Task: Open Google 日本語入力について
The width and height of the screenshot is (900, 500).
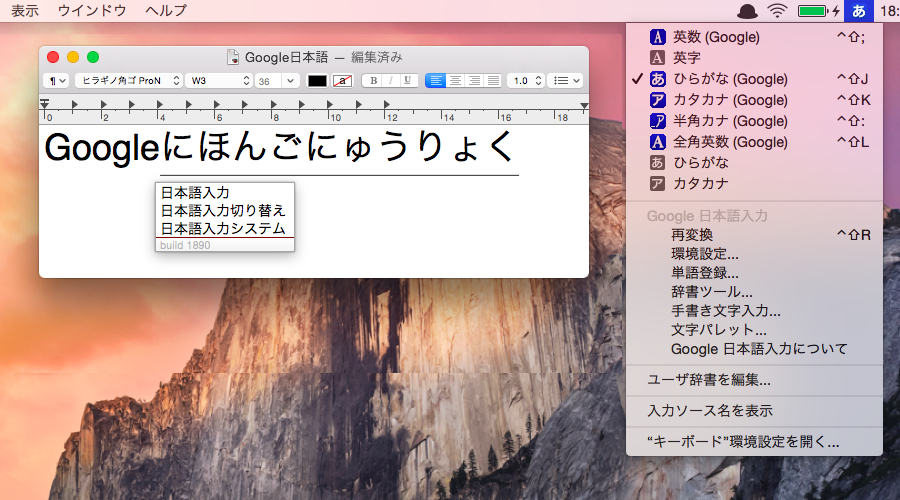Action: (754, 348)
